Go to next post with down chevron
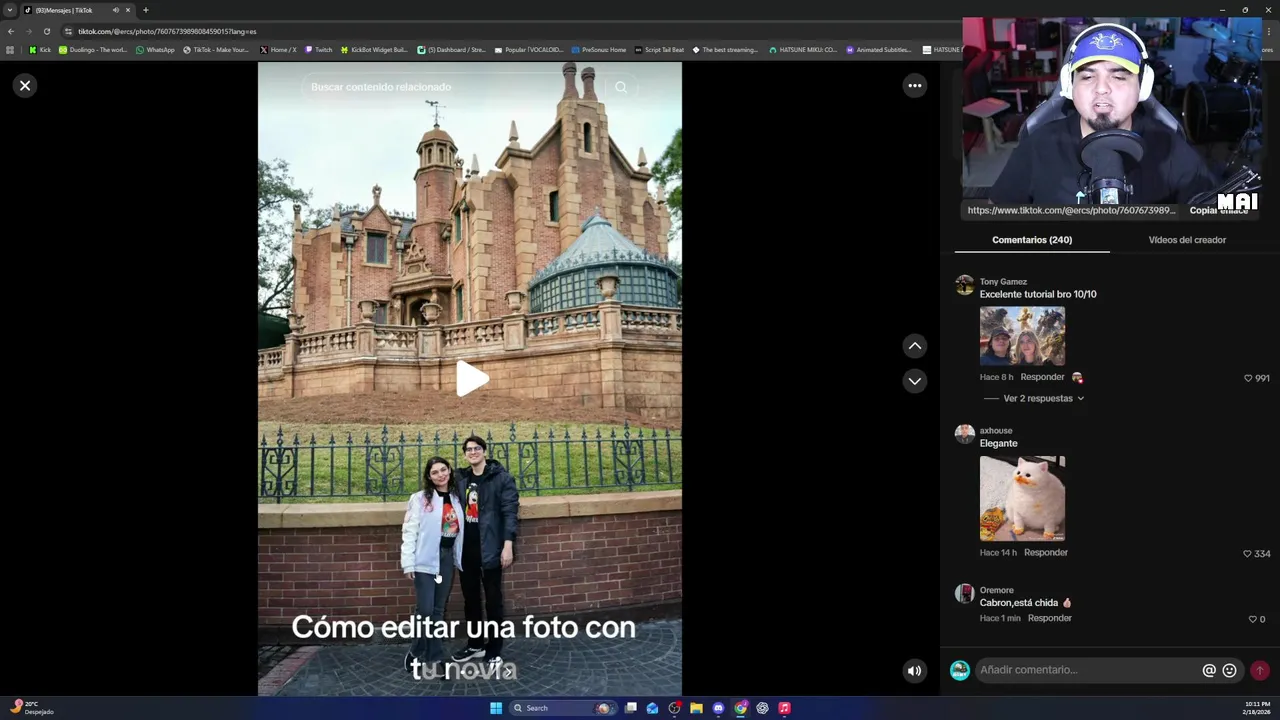This screenshot has width=1280, height=720. click(914, 381)
